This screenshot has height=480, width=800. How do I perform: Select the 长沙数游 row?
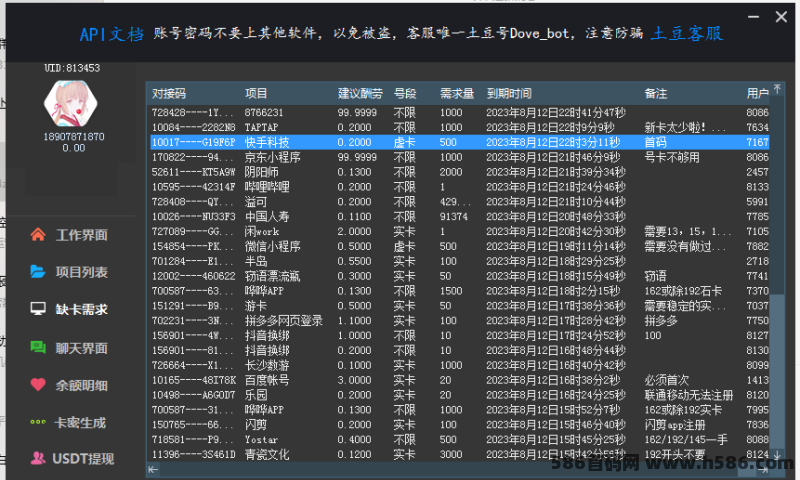[460, 365]
